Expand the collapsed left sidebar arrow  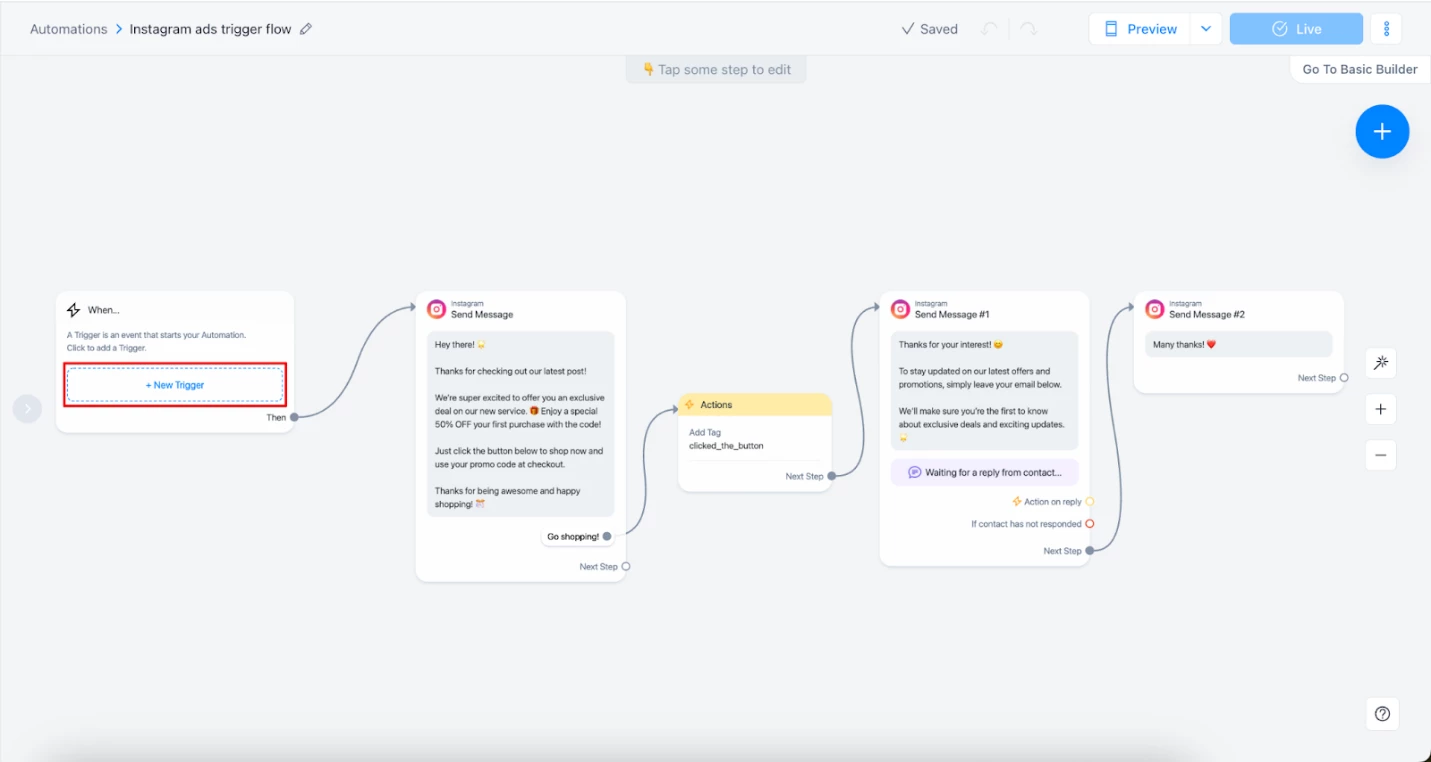point(27,408)
